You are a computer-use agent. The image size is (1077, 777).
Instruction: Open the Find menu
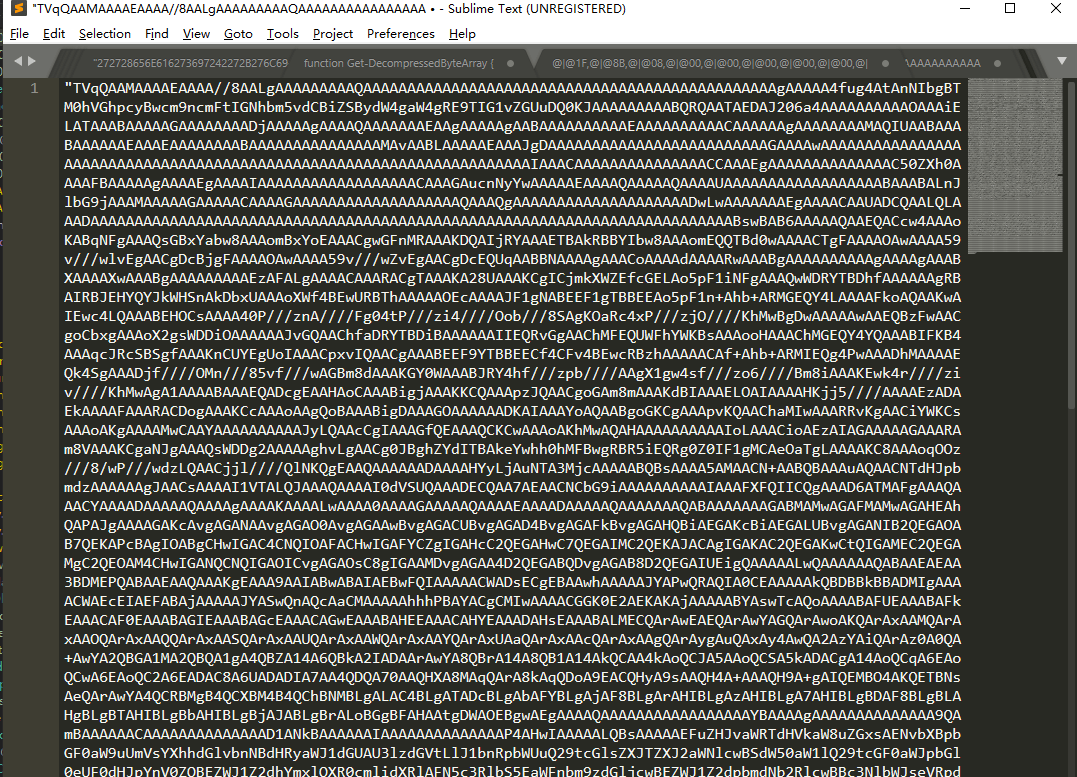[157, 34]
